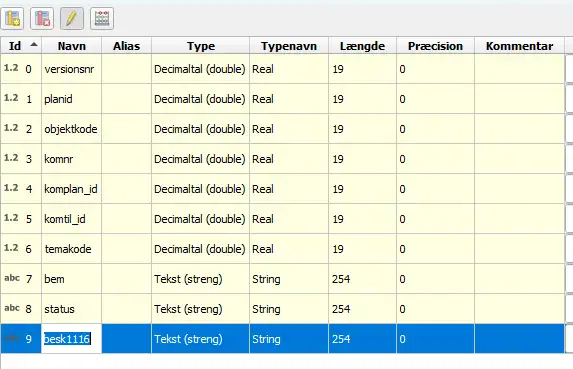Click the abc text icon for status
Screen dimensions: 573x369
coord(12,308)
